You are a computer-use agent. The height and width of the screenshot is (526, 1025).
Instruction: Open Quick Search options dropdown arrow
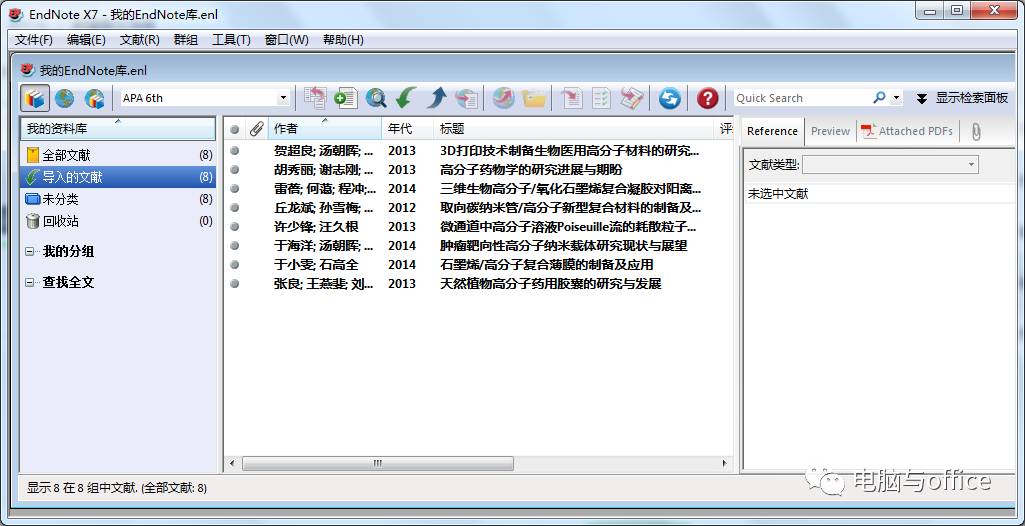pyautogui.click(x=896, y=98)
